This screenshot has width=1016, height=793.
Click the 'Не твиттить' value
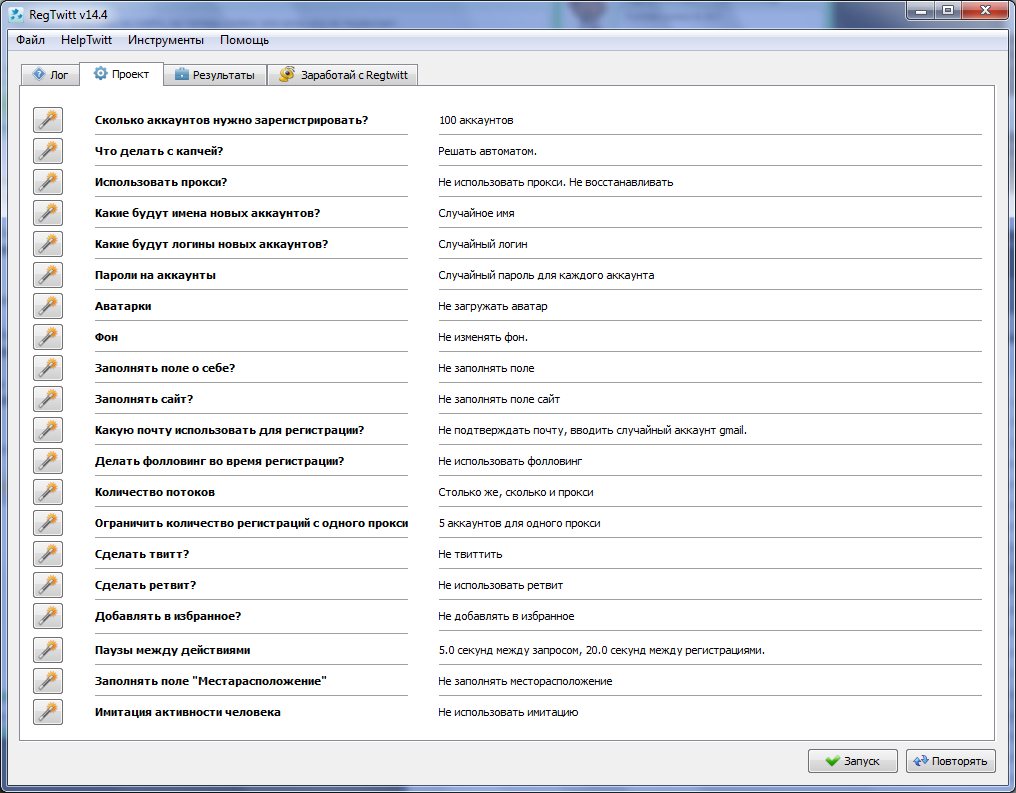(470, 555)
